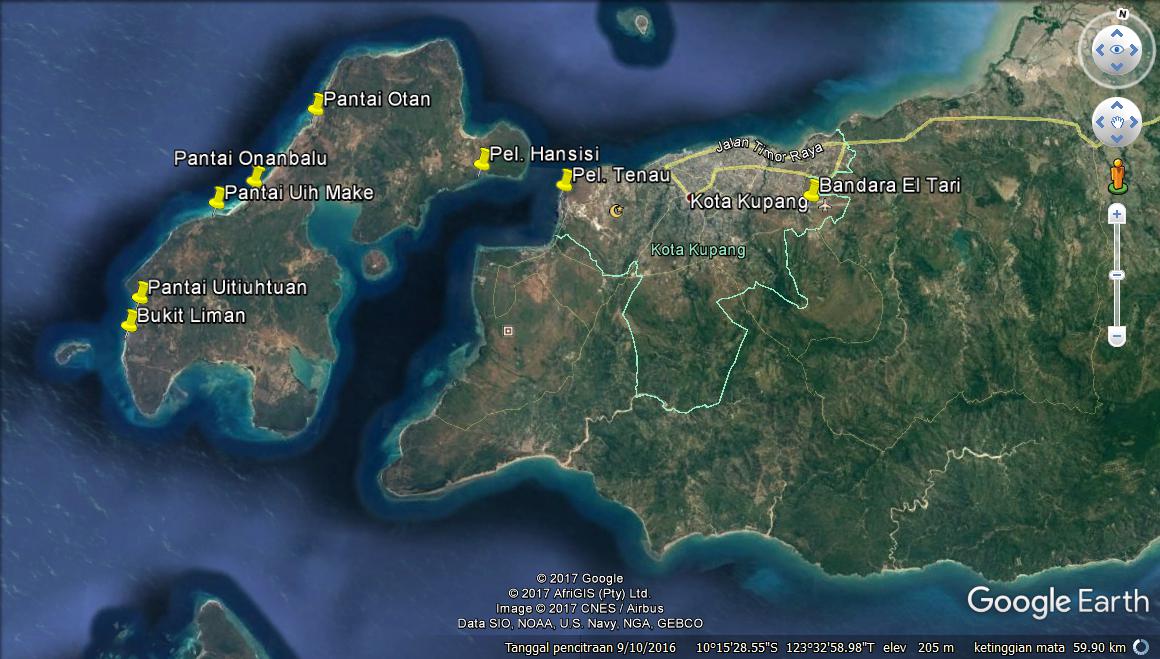Image resolution: width=1160 pixels, height=659 pixels.
Task: Click the zoom out minus icon
Action: tap(1117, 335)
